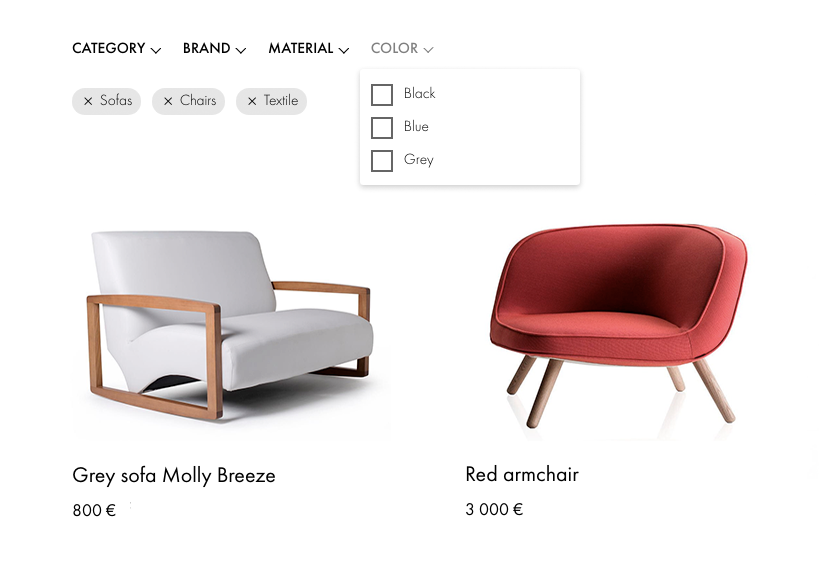819x562 pixels.
Task: Open the BRAND filter dropdown
Action: [x=214, y=49]
